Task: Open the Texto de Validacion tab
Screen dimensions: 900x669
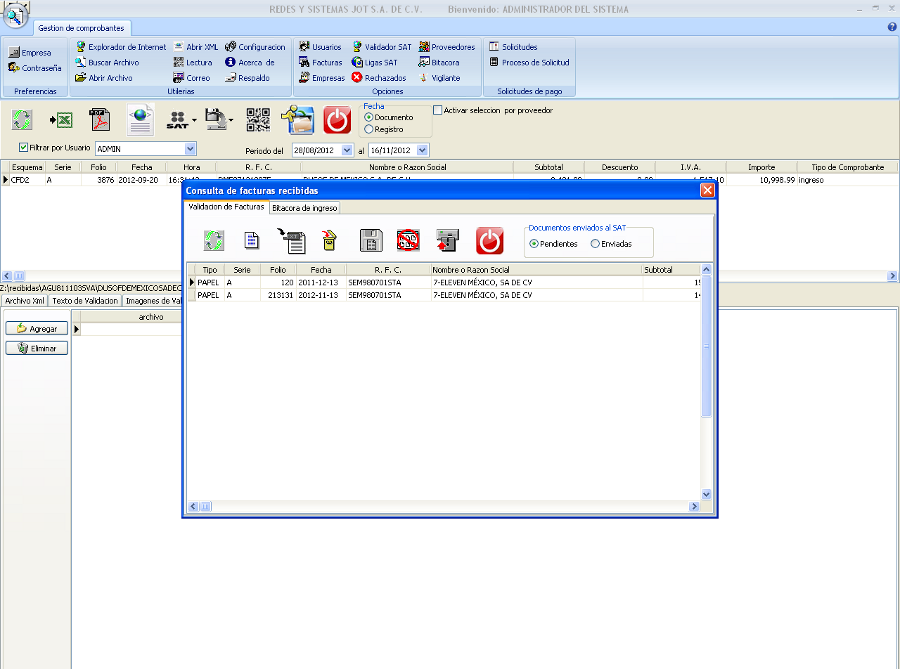Action: click(x=92, y=300)
